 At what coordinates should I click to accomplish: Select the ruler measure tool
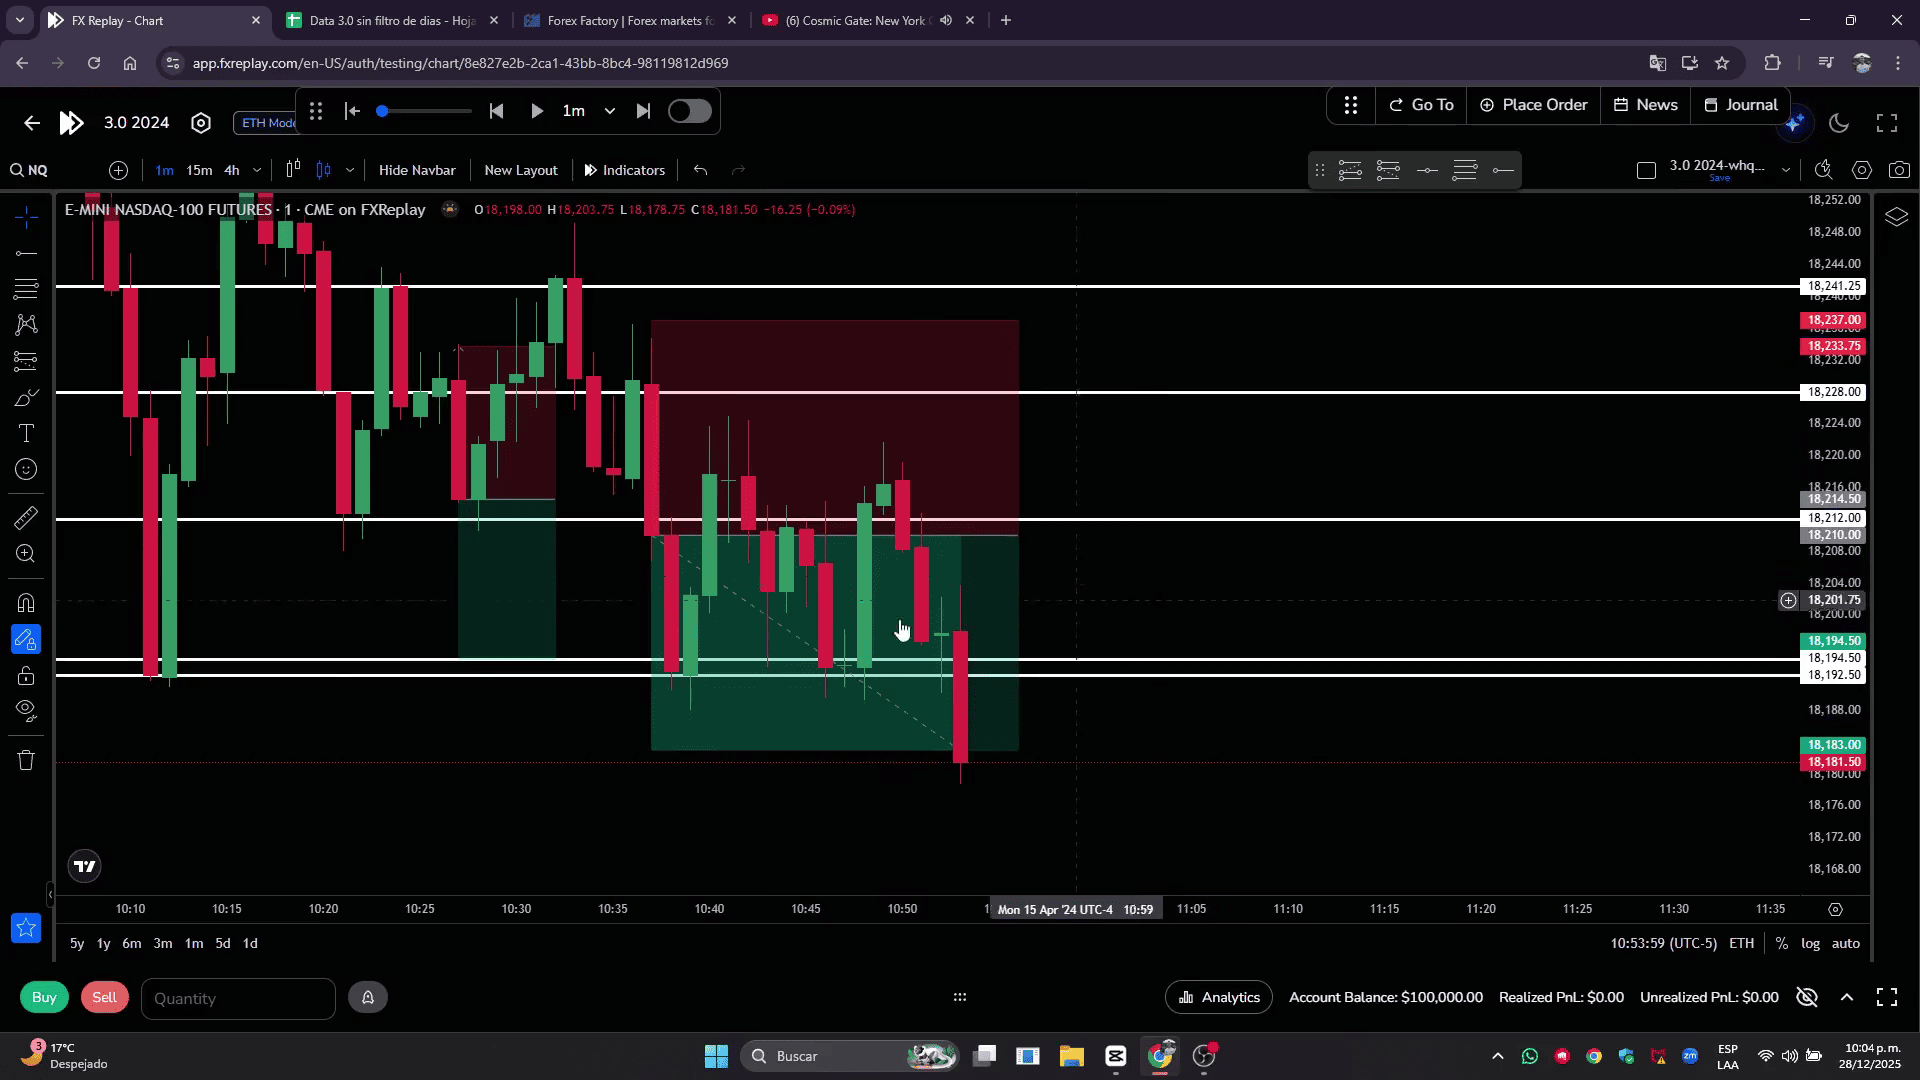pyautogui.click(x=26, y=518)
